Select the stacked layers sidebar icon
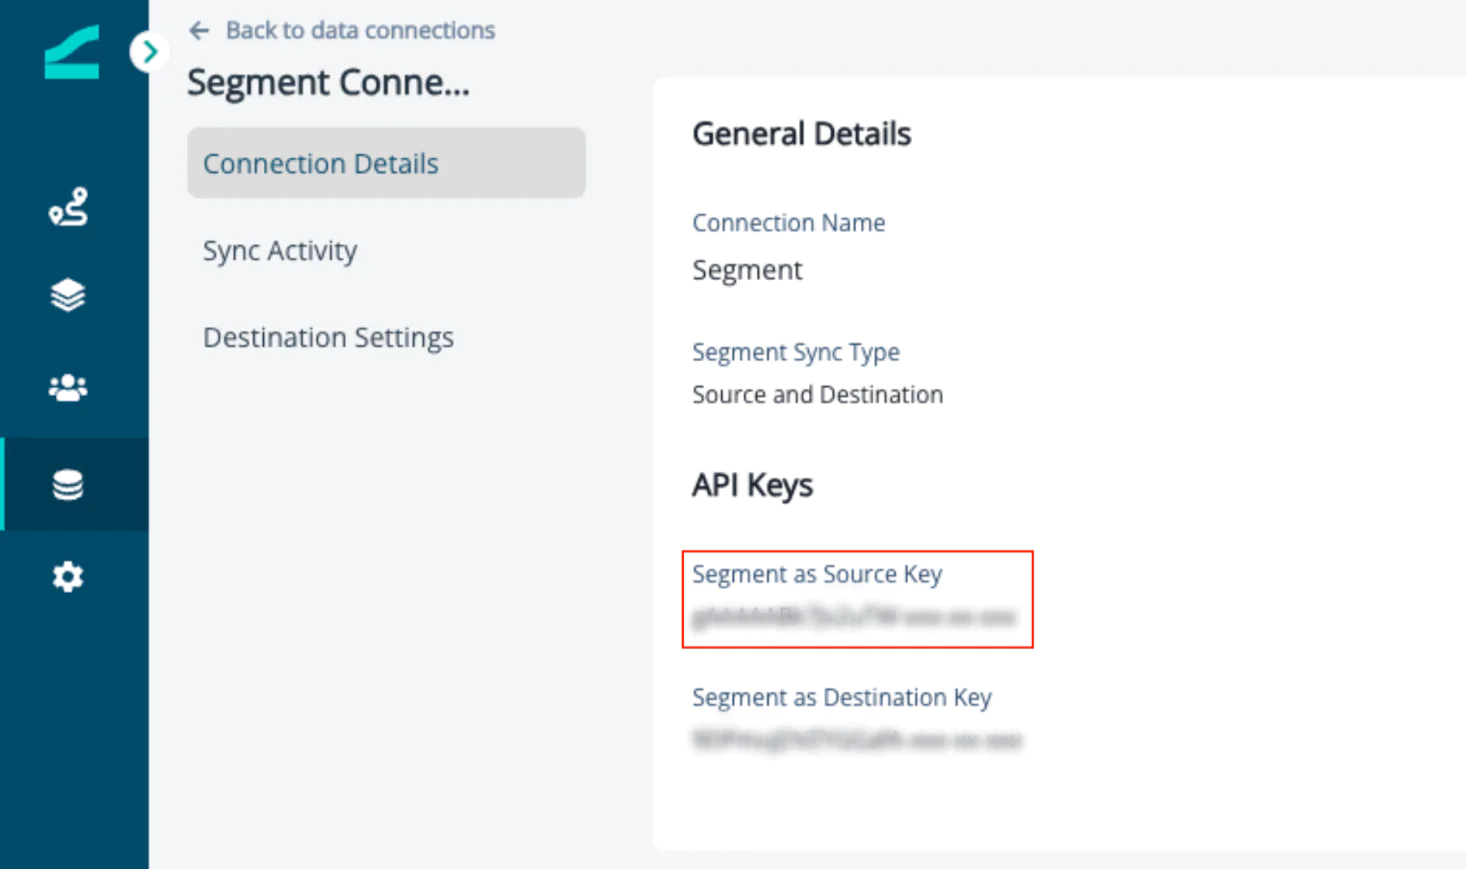 coord(67,295)
